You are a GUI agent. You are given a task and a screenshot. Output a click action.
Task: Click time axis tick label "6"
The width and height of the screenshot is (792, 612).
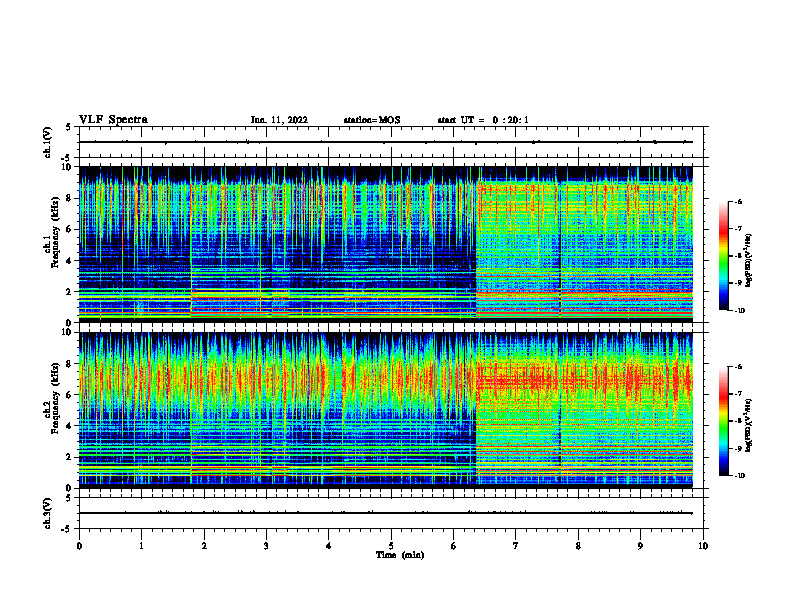point(453,546)
